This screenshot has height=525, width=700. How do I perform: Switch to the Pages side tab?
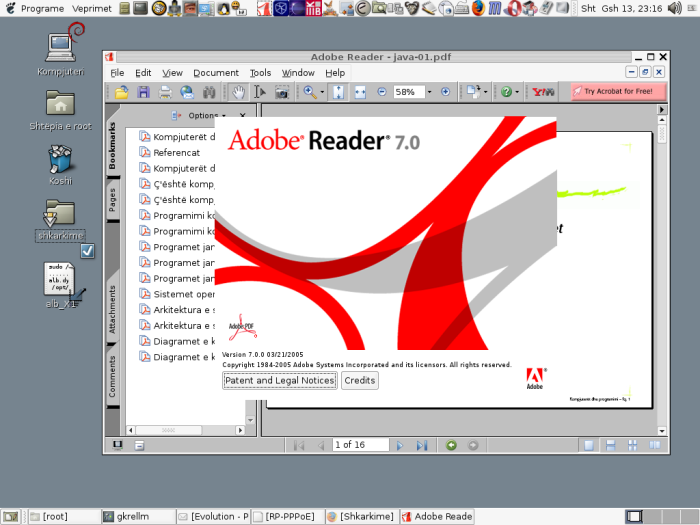112,200
